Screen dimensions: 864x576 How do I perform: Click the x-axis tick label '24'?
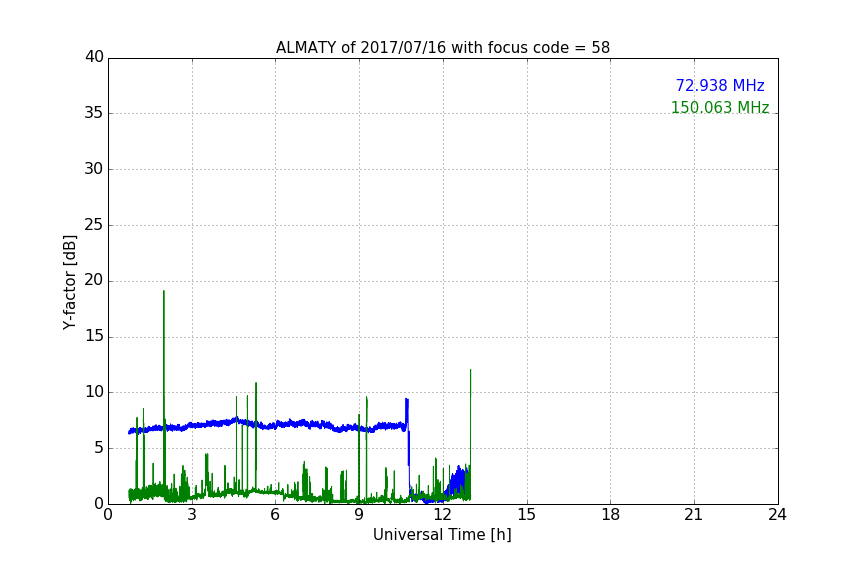777,515
